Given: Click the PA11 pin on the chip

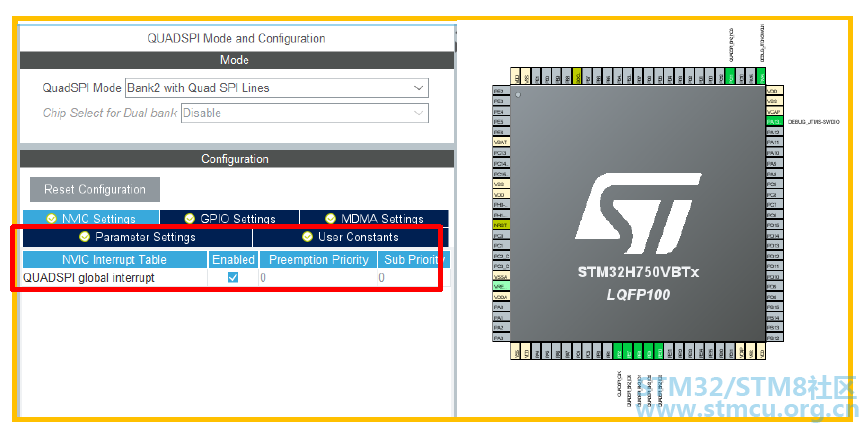Looking at the screenshot, I should tap(774, 142).
